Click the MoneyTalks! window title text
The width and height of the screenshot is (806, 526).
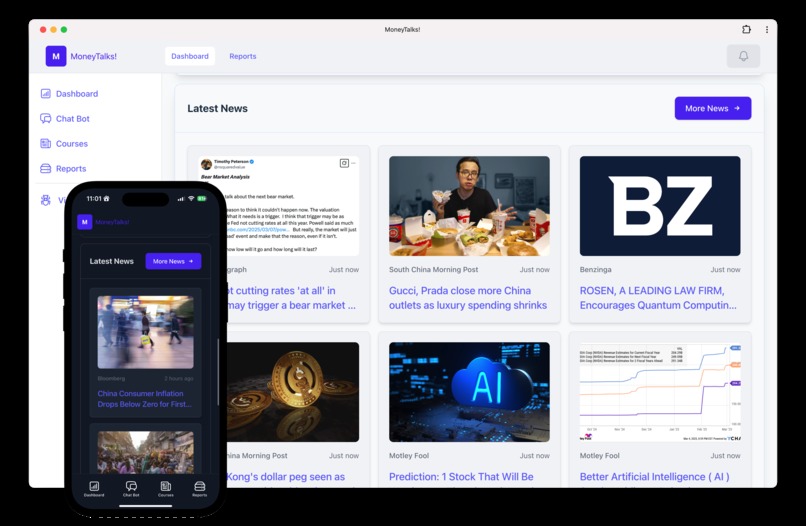pyautogui.click(x=402, y=29)
